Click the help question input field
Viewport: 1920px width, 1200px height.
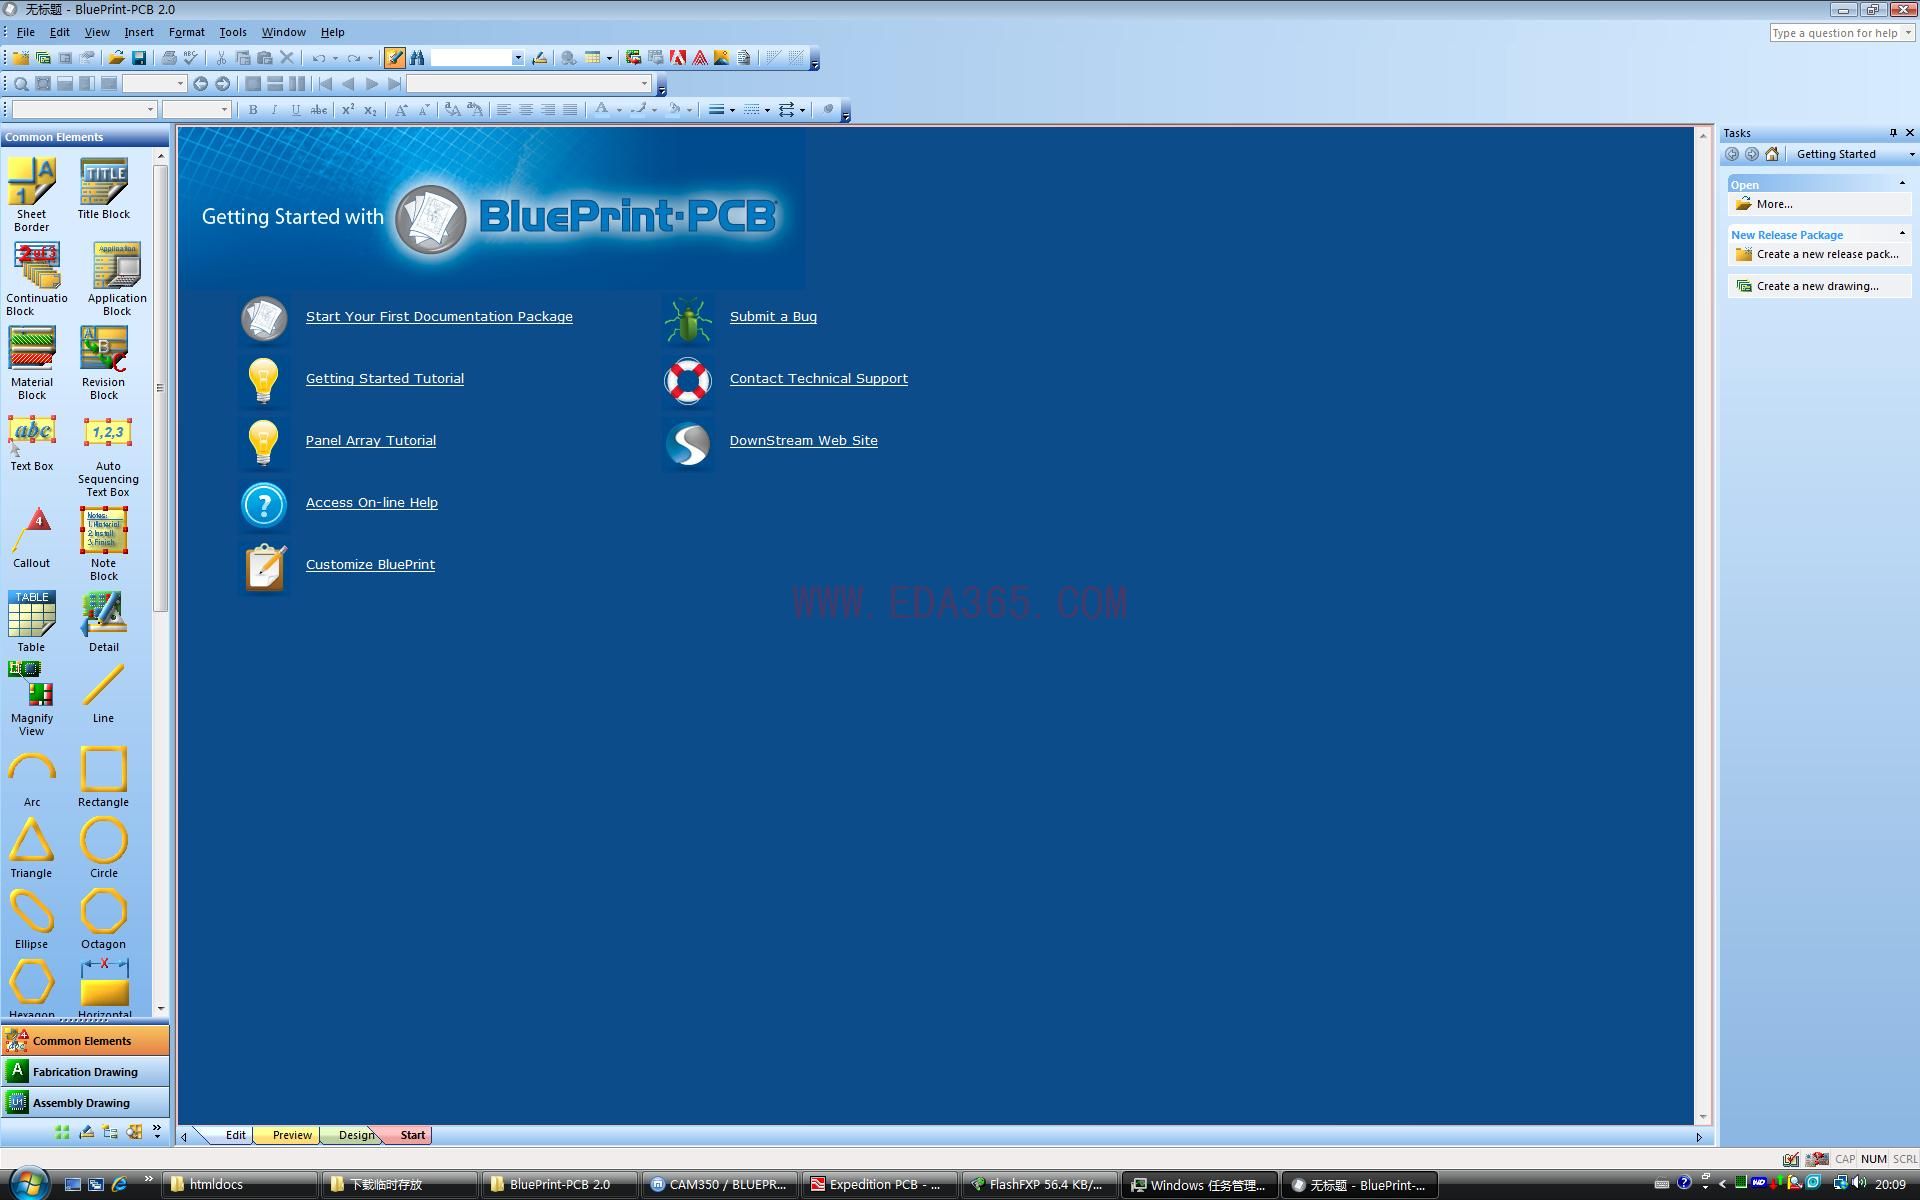[1834, 33]
